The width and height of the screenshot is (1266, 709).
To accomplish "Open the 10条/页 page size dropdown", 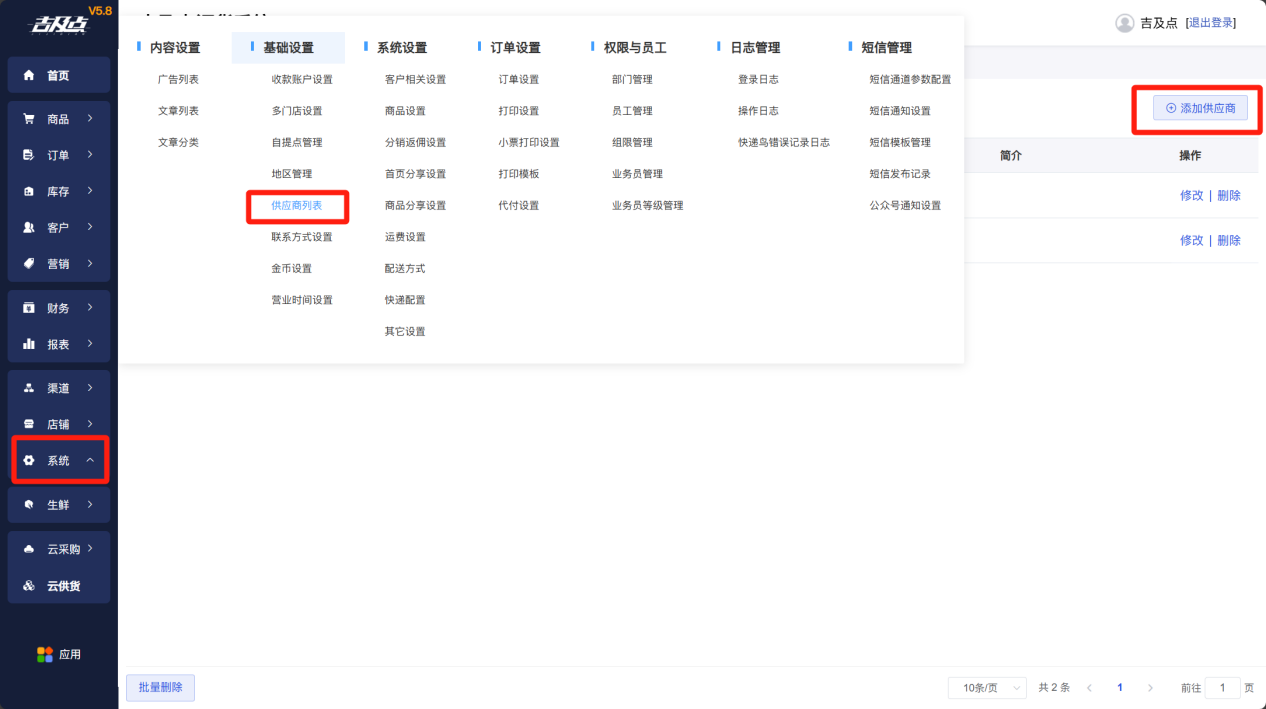I will (986, 688).
